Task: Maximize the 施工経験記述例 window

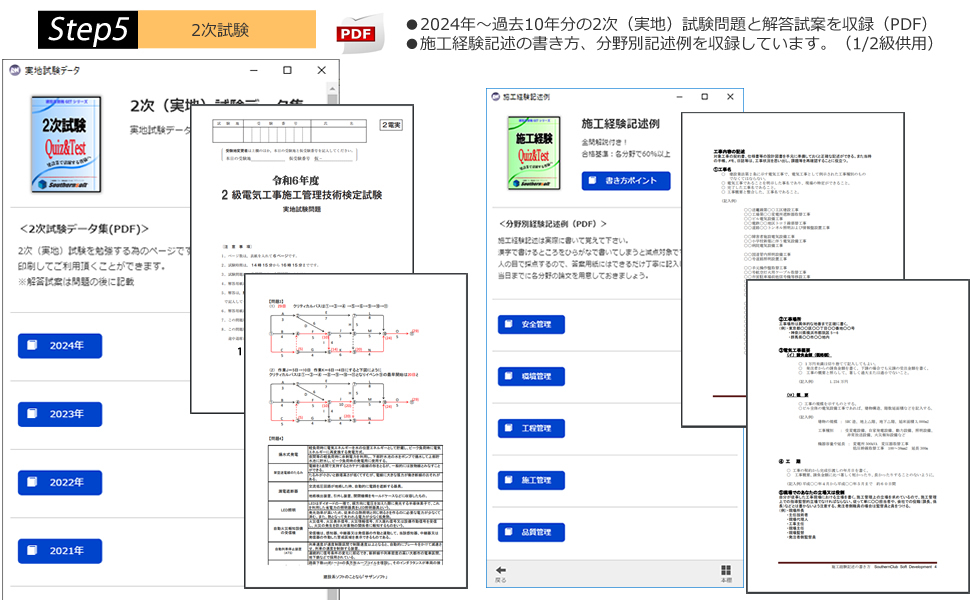Action: tap(705, 97)
